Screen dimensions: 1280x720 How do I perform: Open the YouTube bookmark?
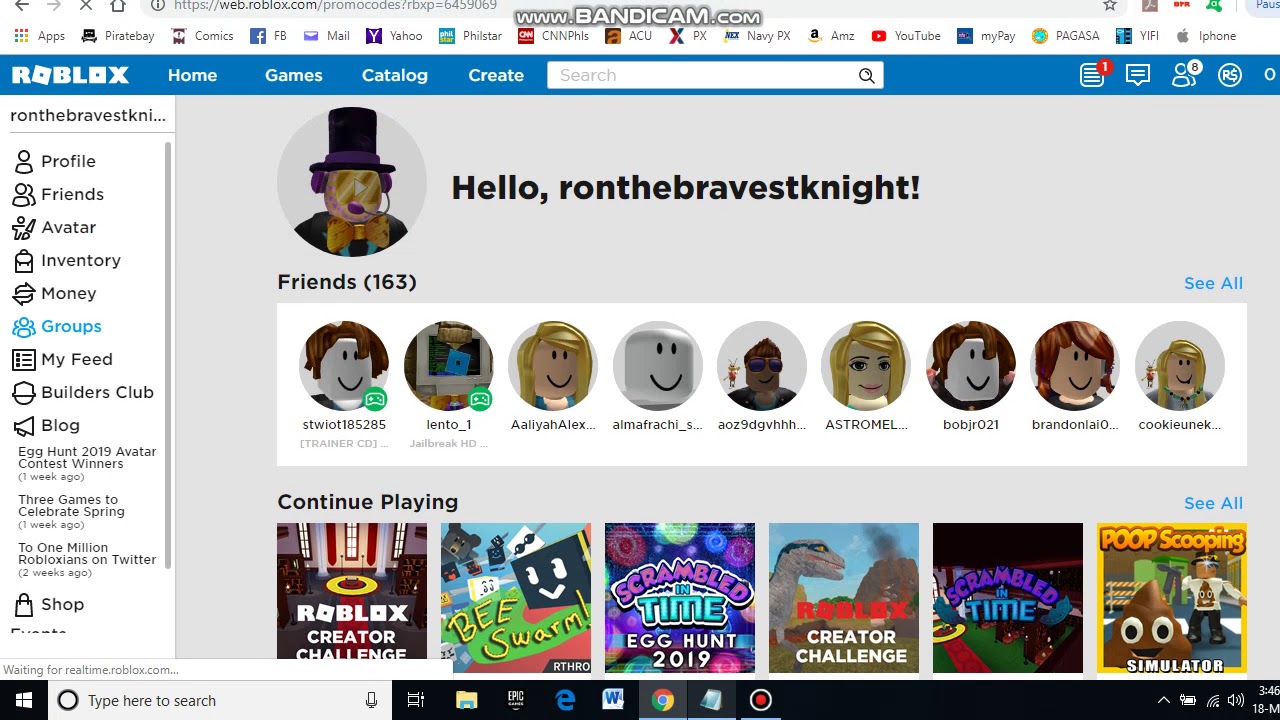tap(906, 36)
